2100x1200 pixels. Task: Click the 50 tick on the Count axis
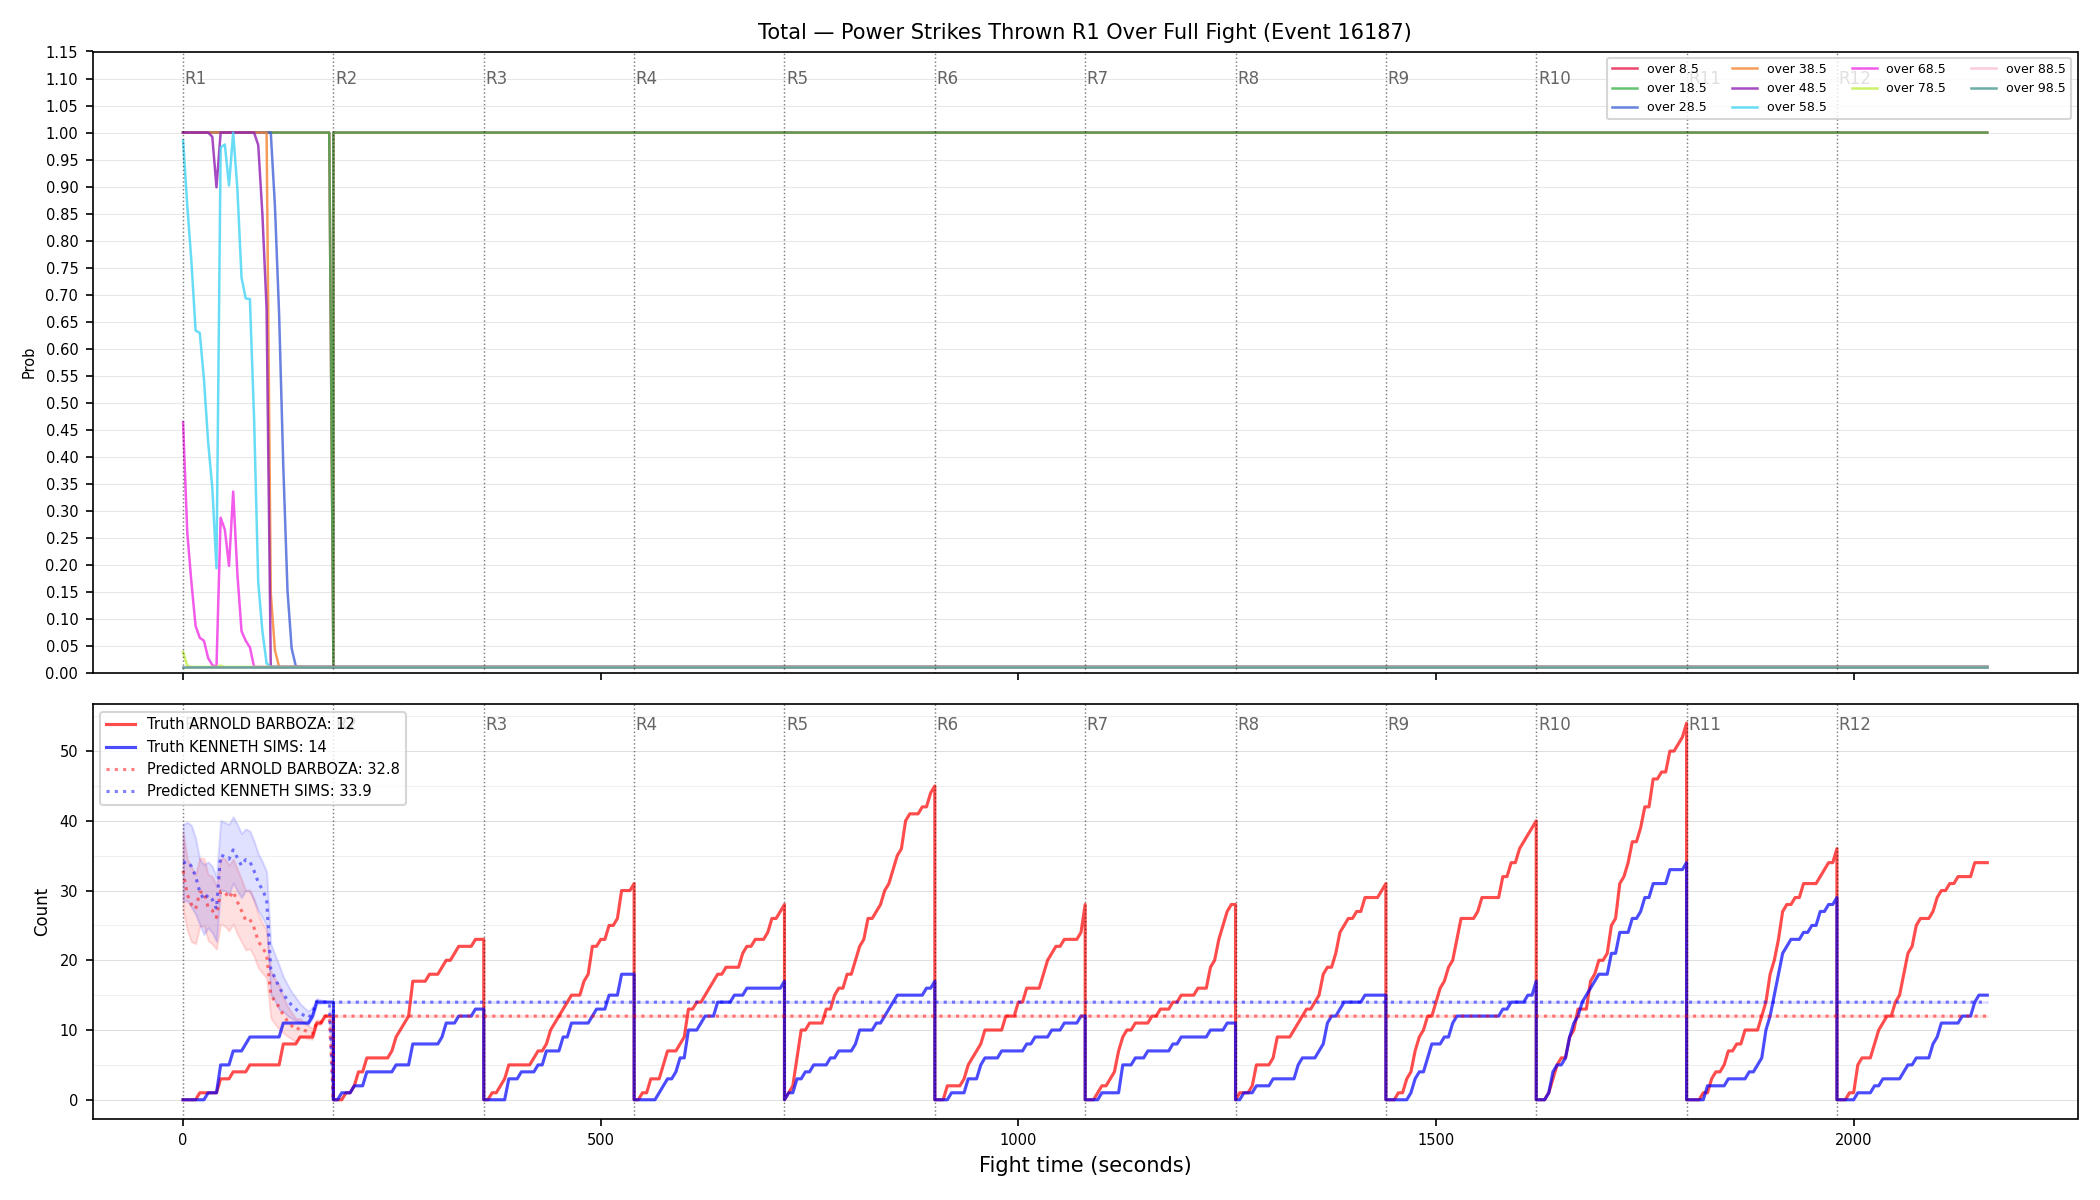tap(69, 751)
